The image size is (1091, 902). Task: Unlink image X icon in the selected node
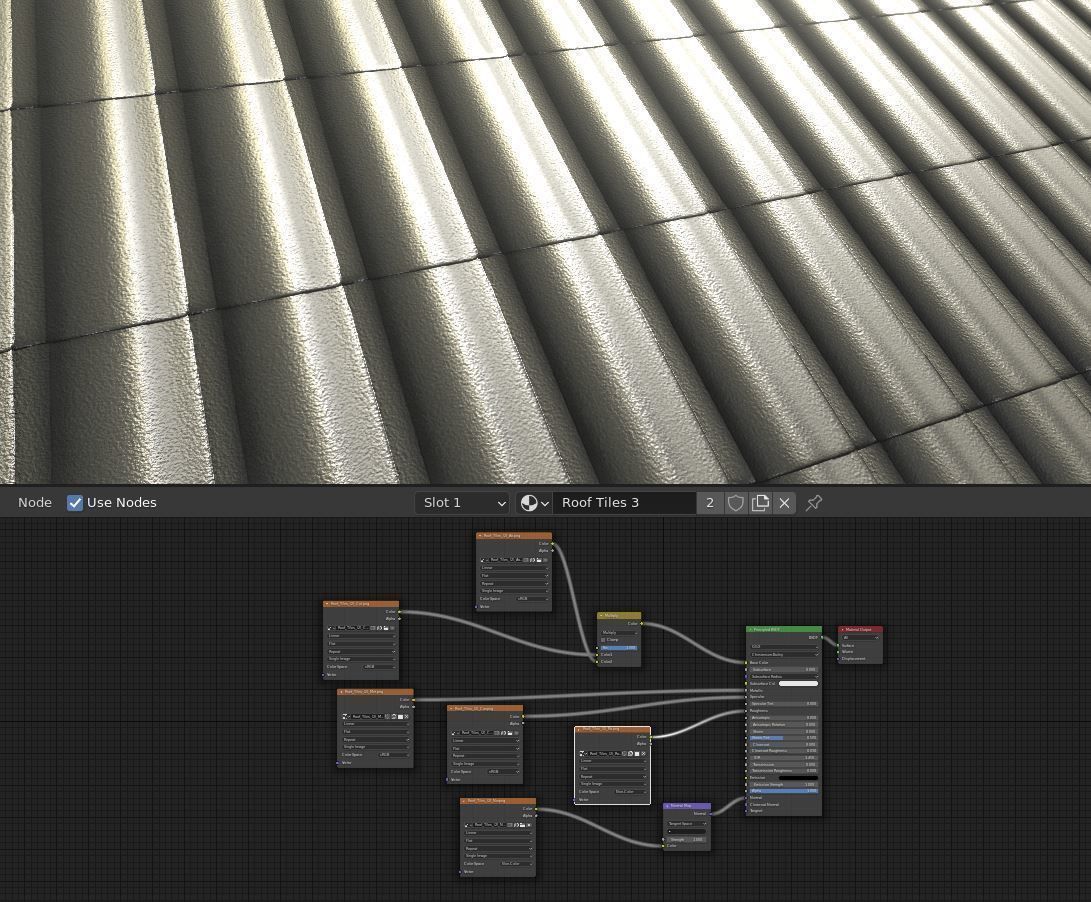643,753
